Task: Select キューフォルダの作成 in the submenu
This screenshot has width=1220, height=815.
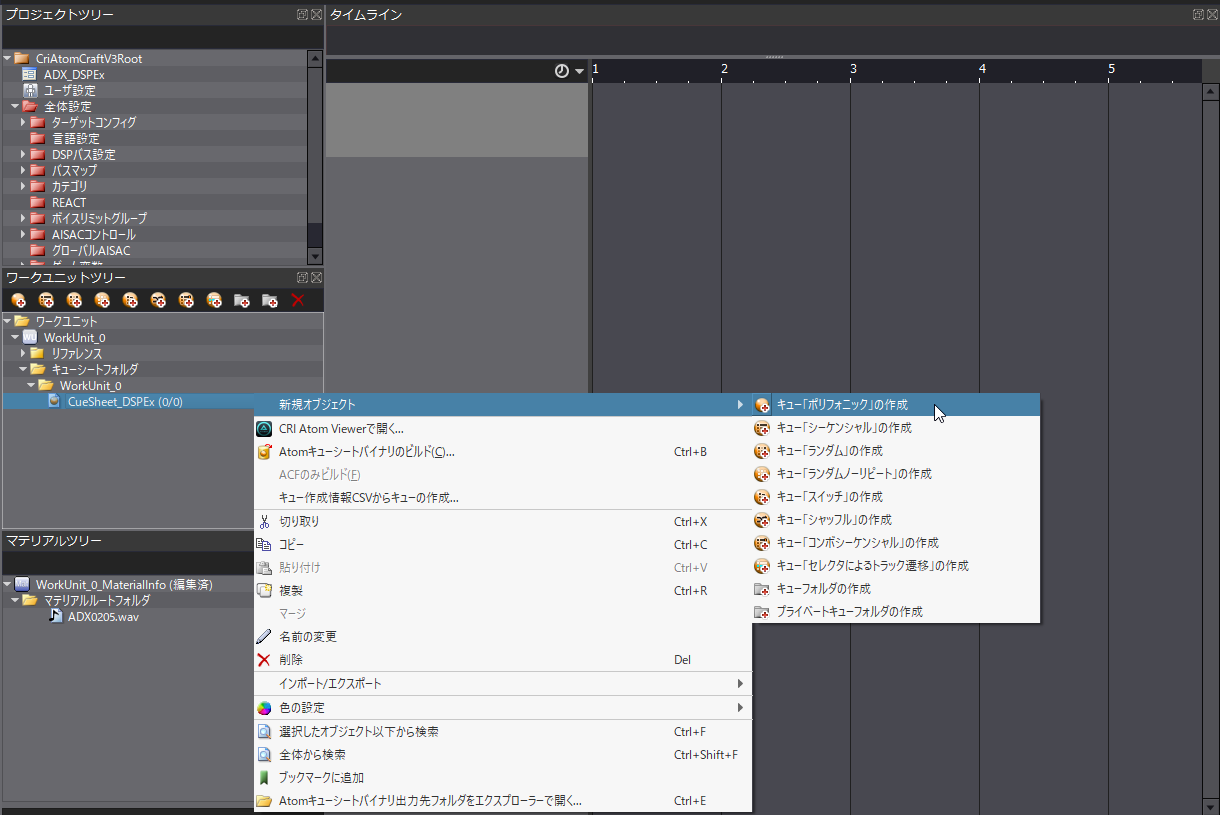Action: coord(896,588)
